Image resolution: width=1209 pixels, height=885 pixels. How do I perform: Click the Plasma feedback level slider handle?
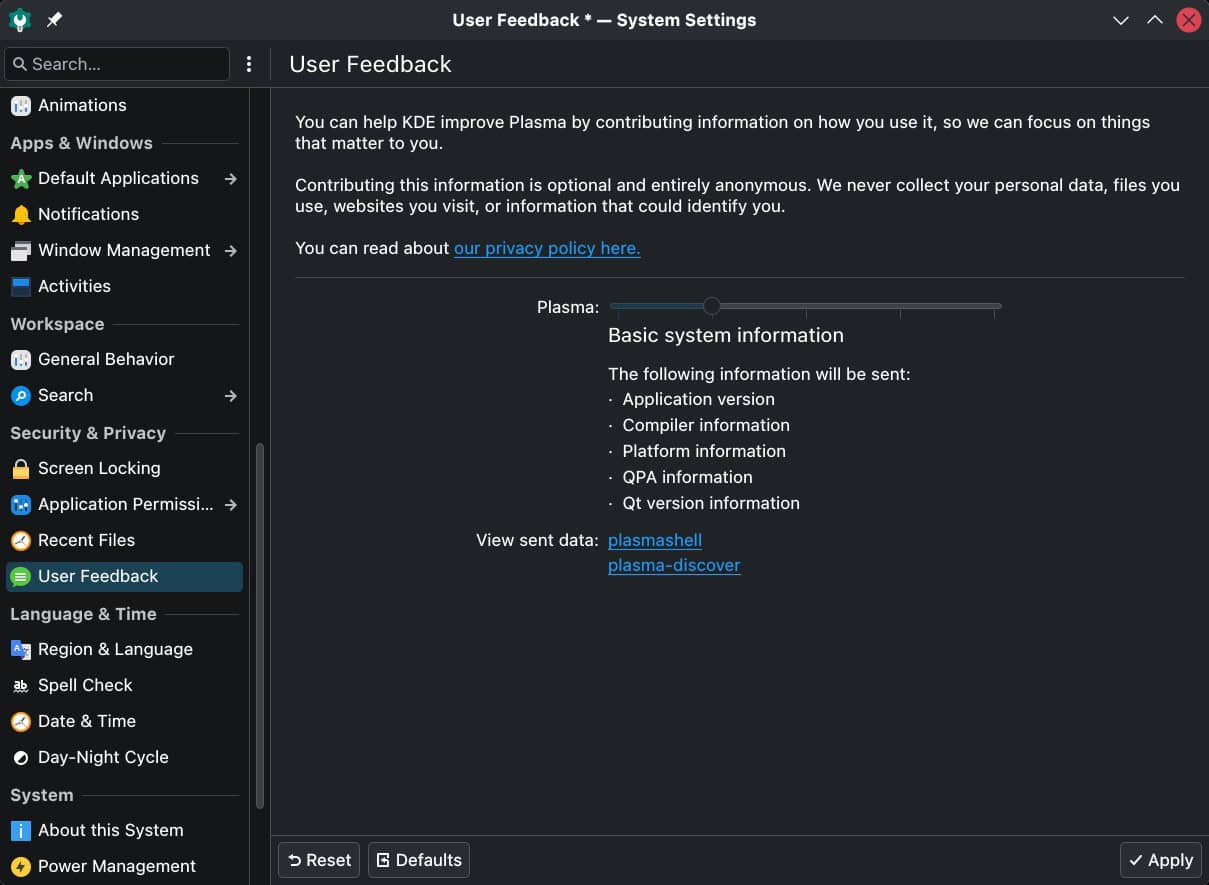pyautogui.click(x=711, y=306)
